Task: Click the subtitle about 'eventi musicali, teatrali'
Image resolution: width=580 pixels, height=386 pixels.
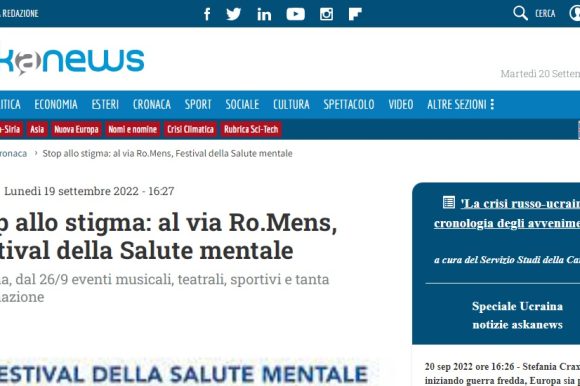Action: (x=165, y=288)
